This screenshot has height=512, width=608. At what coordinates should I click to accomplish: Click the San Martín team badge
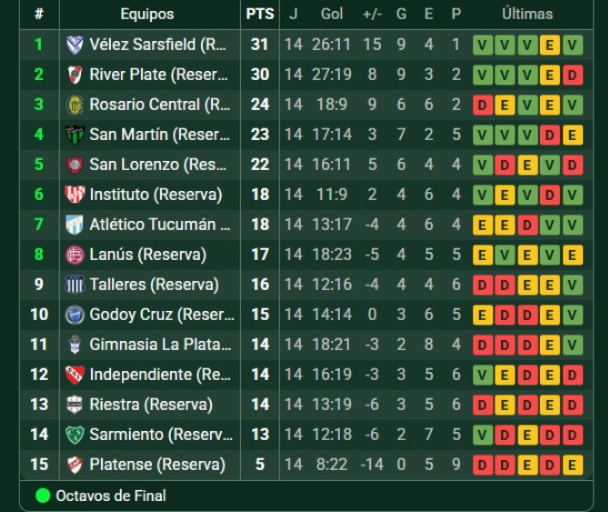74,135
